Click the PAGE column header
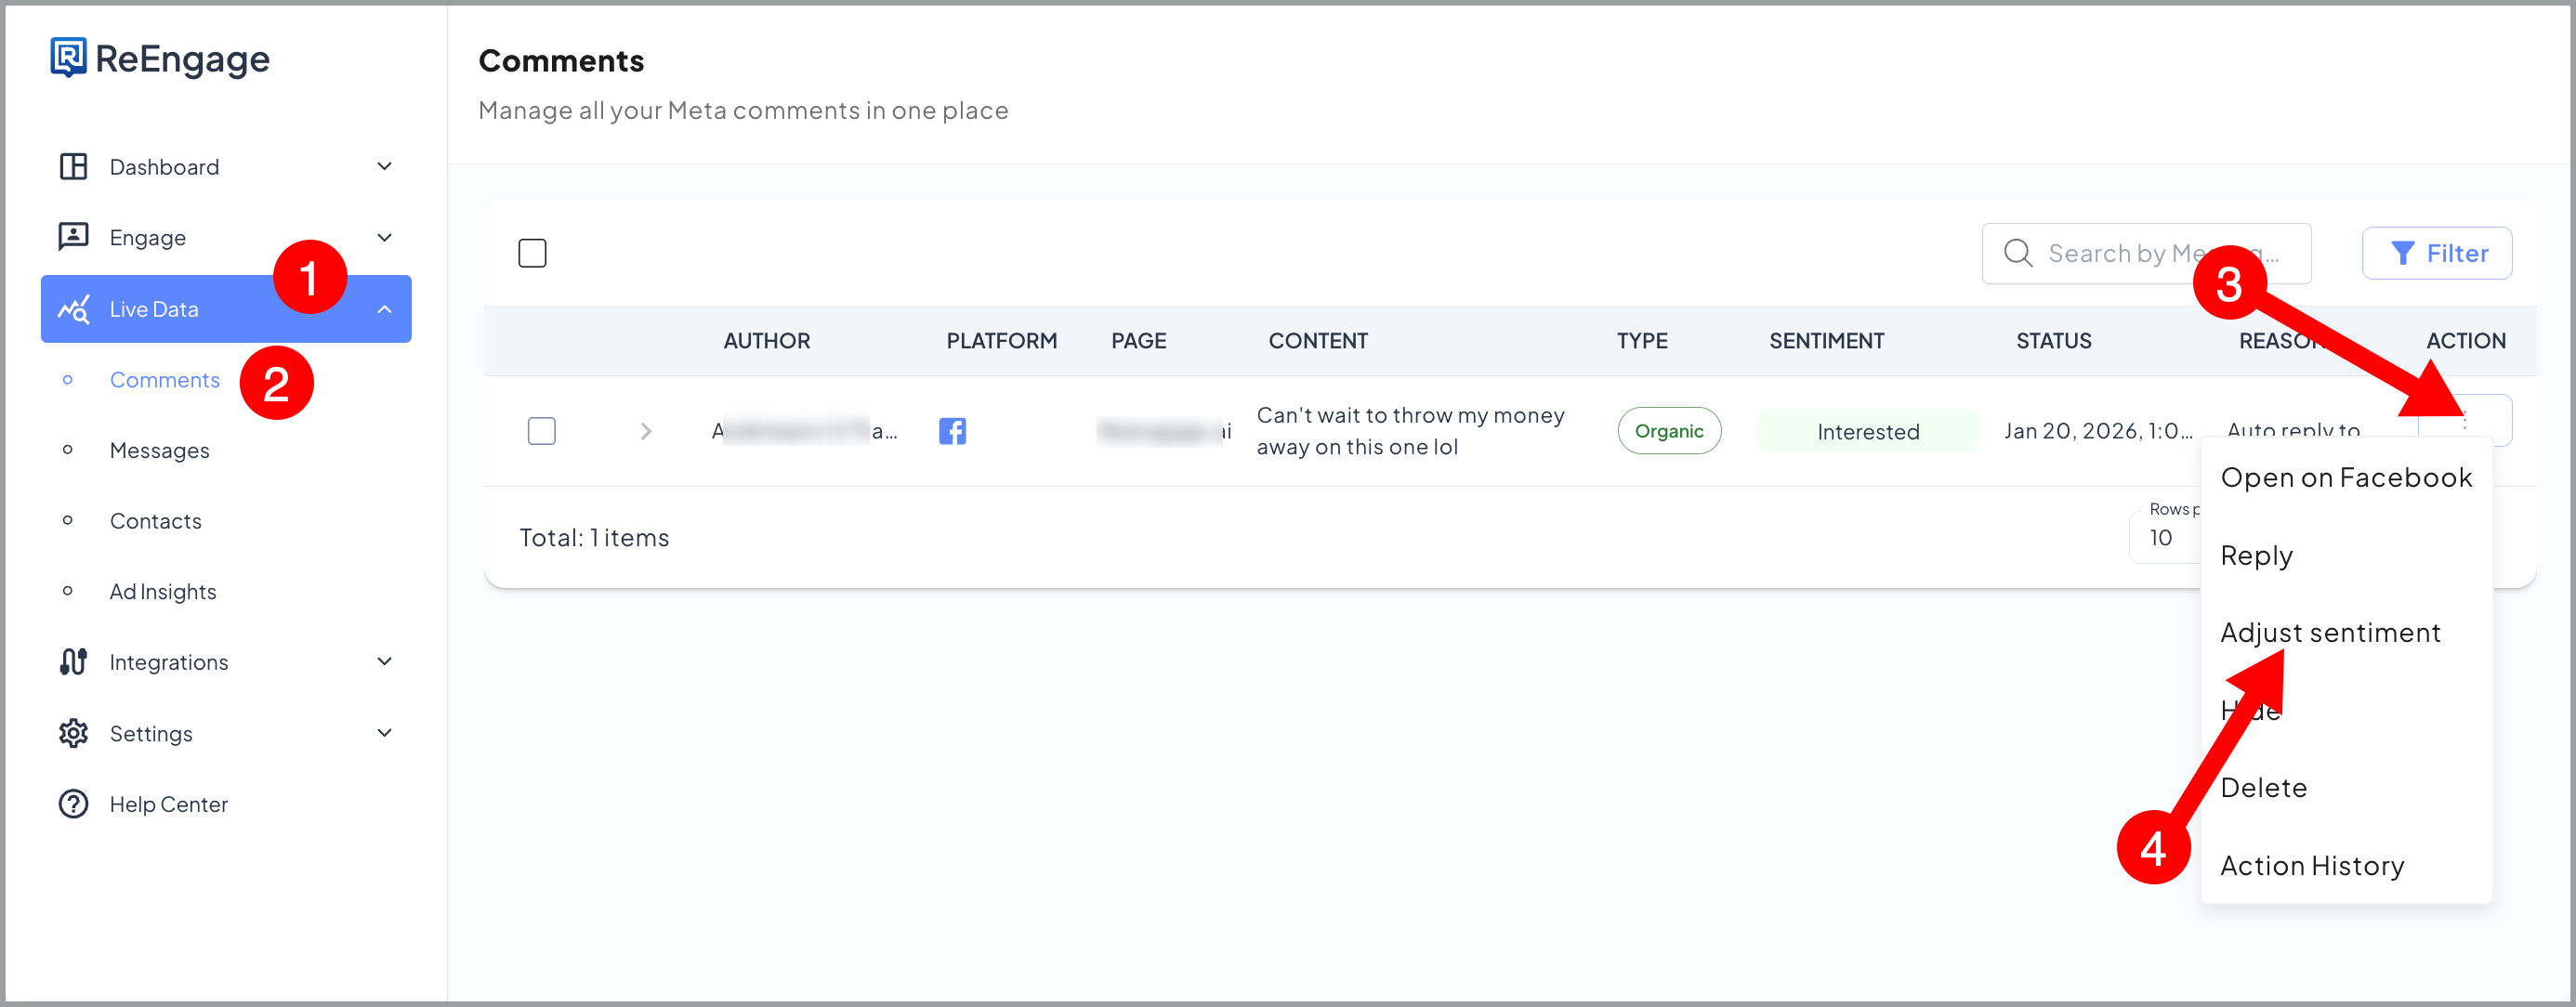The image size is (2576, 1007). click(x=1139, y=341)
